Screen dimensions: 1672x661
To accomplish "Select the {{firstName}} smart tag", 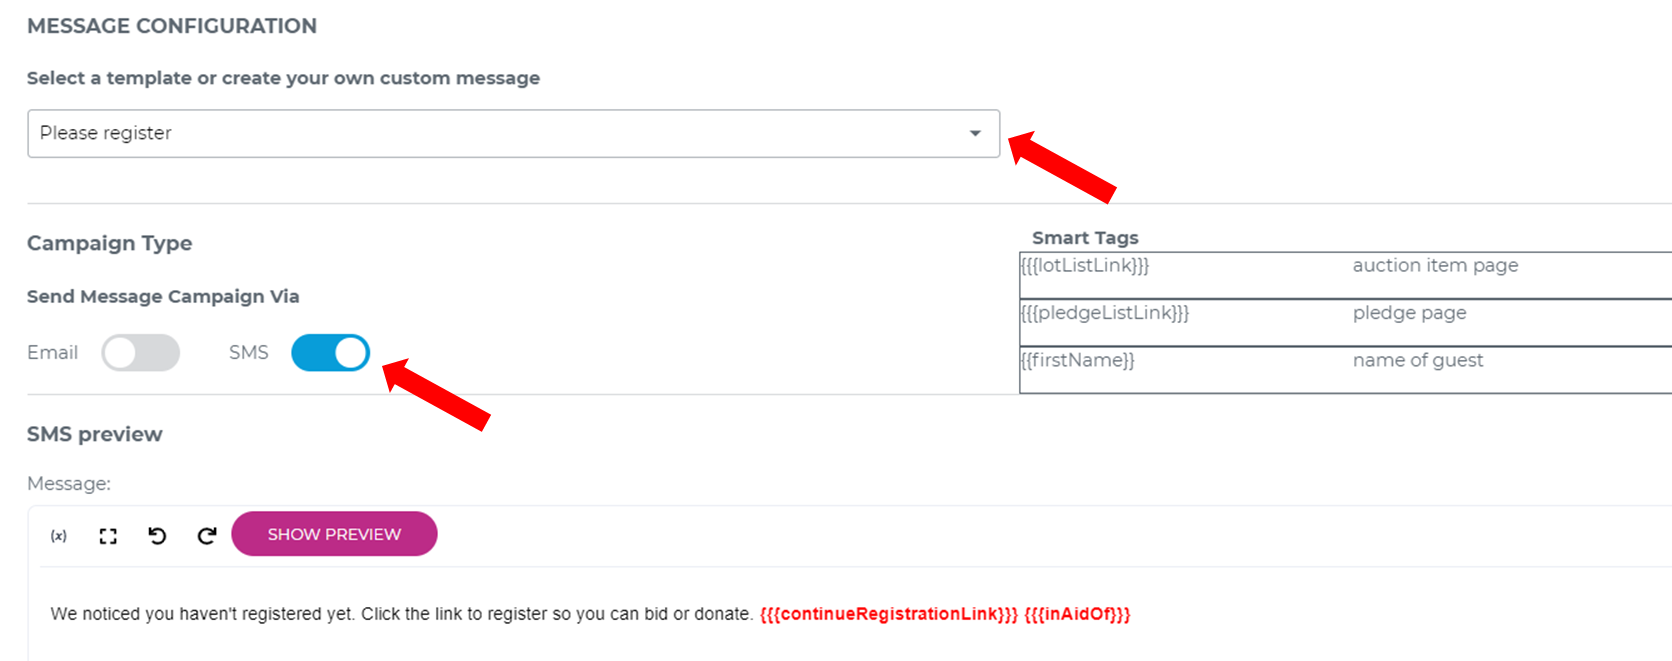I will 1078,361.
